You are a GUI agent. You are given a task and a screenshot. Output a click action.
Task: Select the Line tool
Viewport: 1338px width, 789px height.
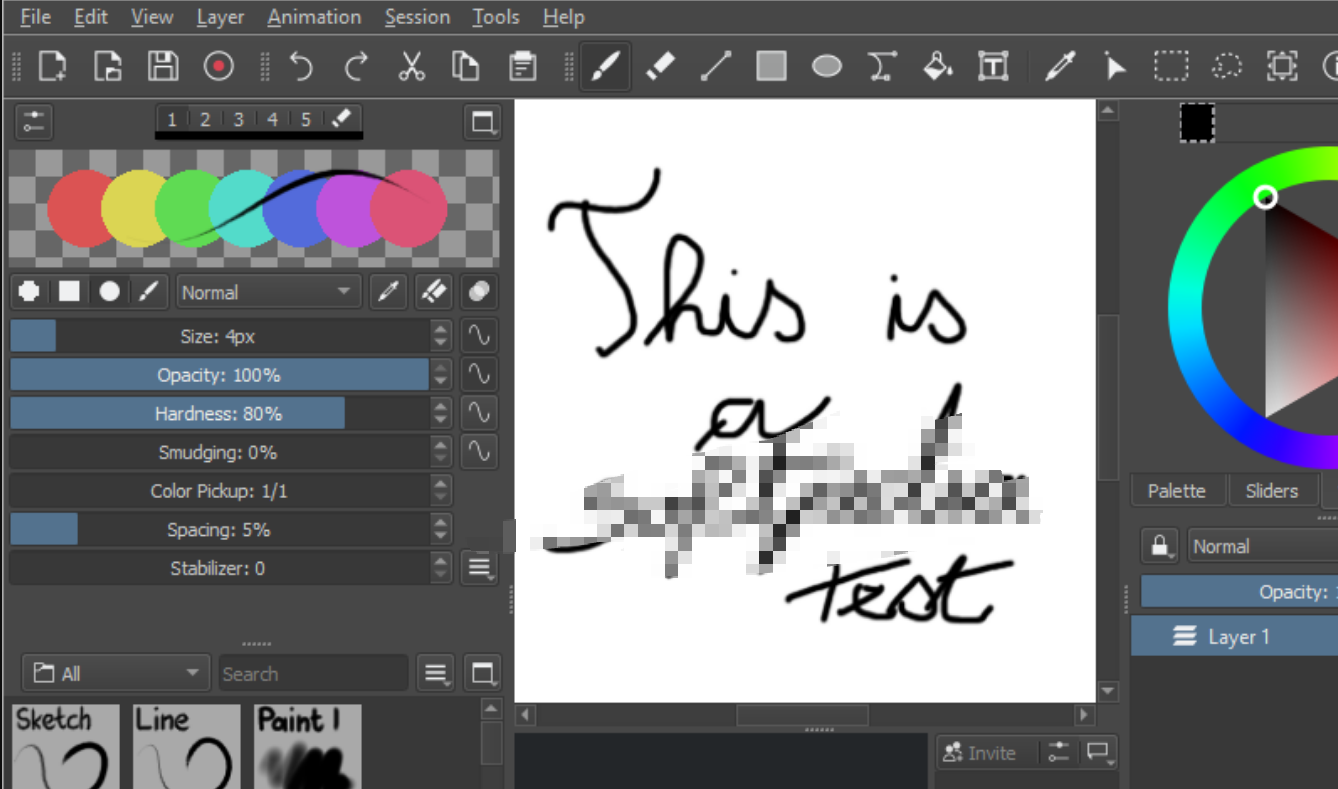tap(716, 66)
